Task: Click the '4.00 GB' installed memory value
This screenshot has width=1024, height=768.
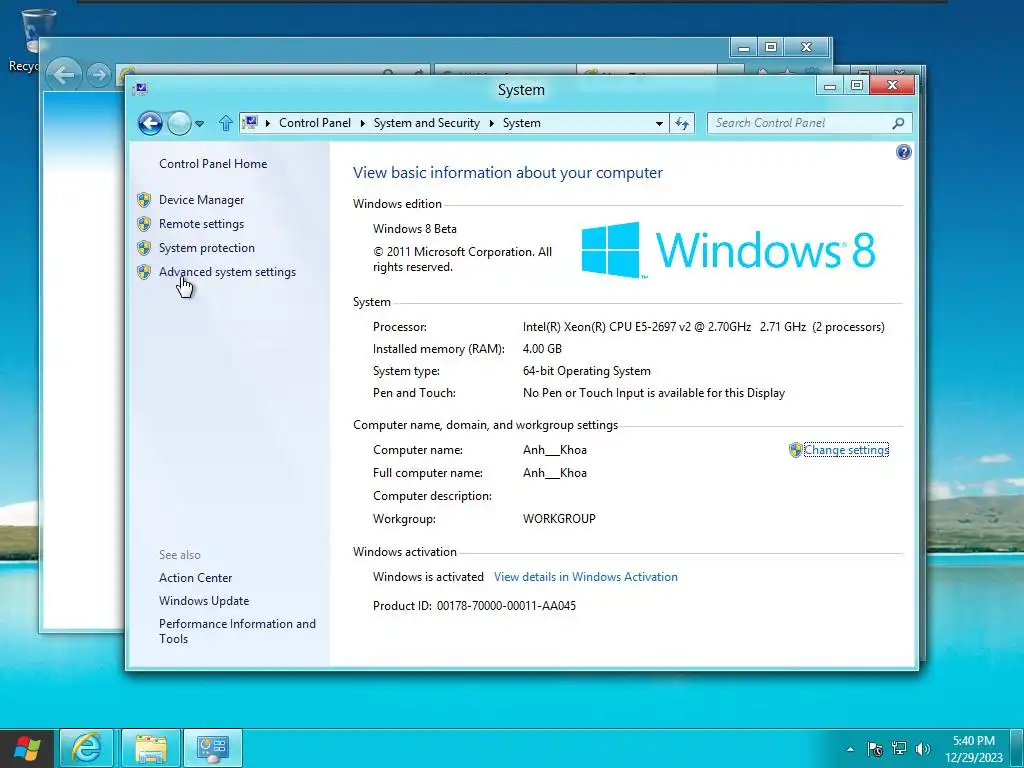Action: pyautogui.click(x=542, y=349)
